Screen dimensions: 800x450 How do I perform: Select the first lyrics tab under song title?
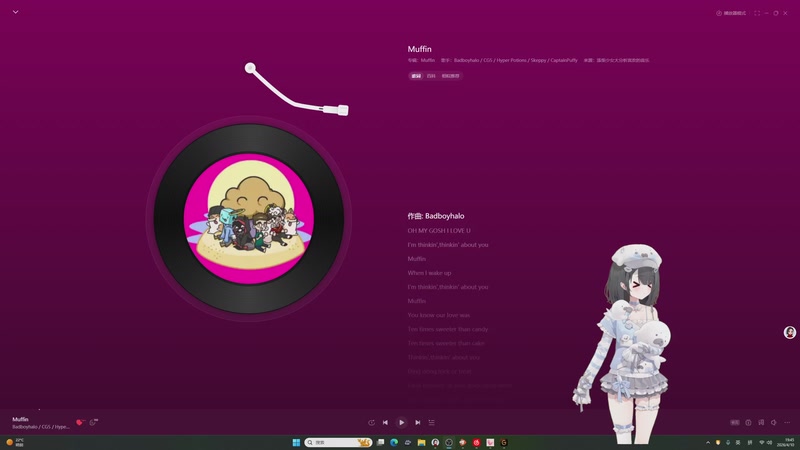pyautogui.click(x=416, y=76)
